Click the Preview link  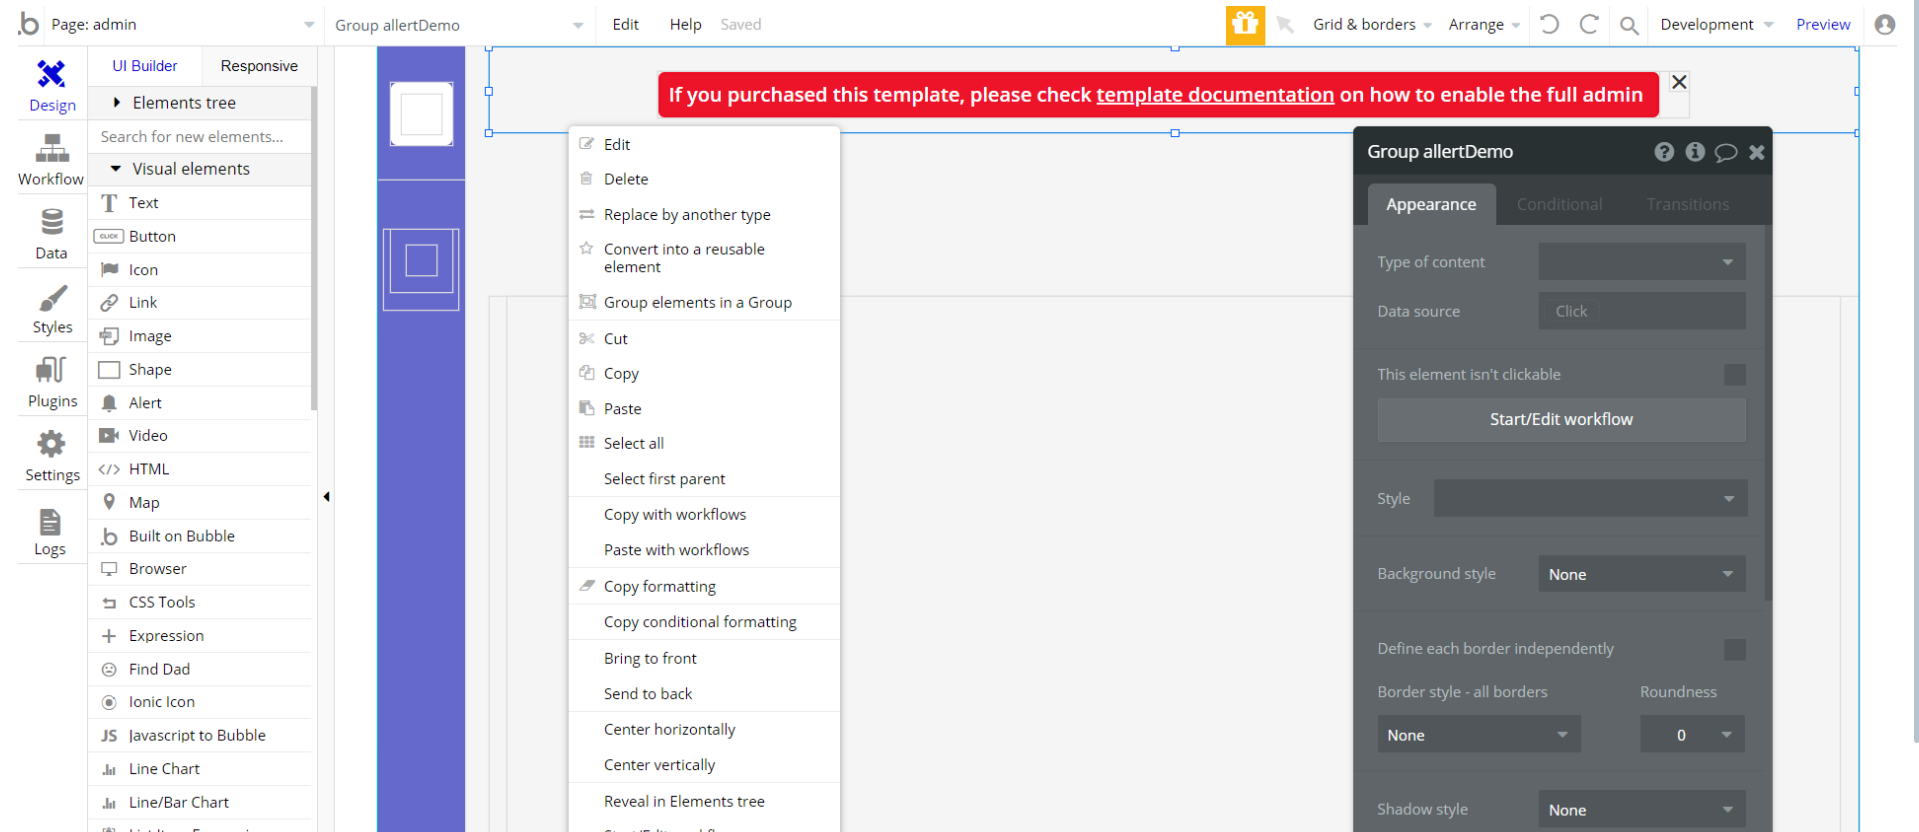(1823, 24)
